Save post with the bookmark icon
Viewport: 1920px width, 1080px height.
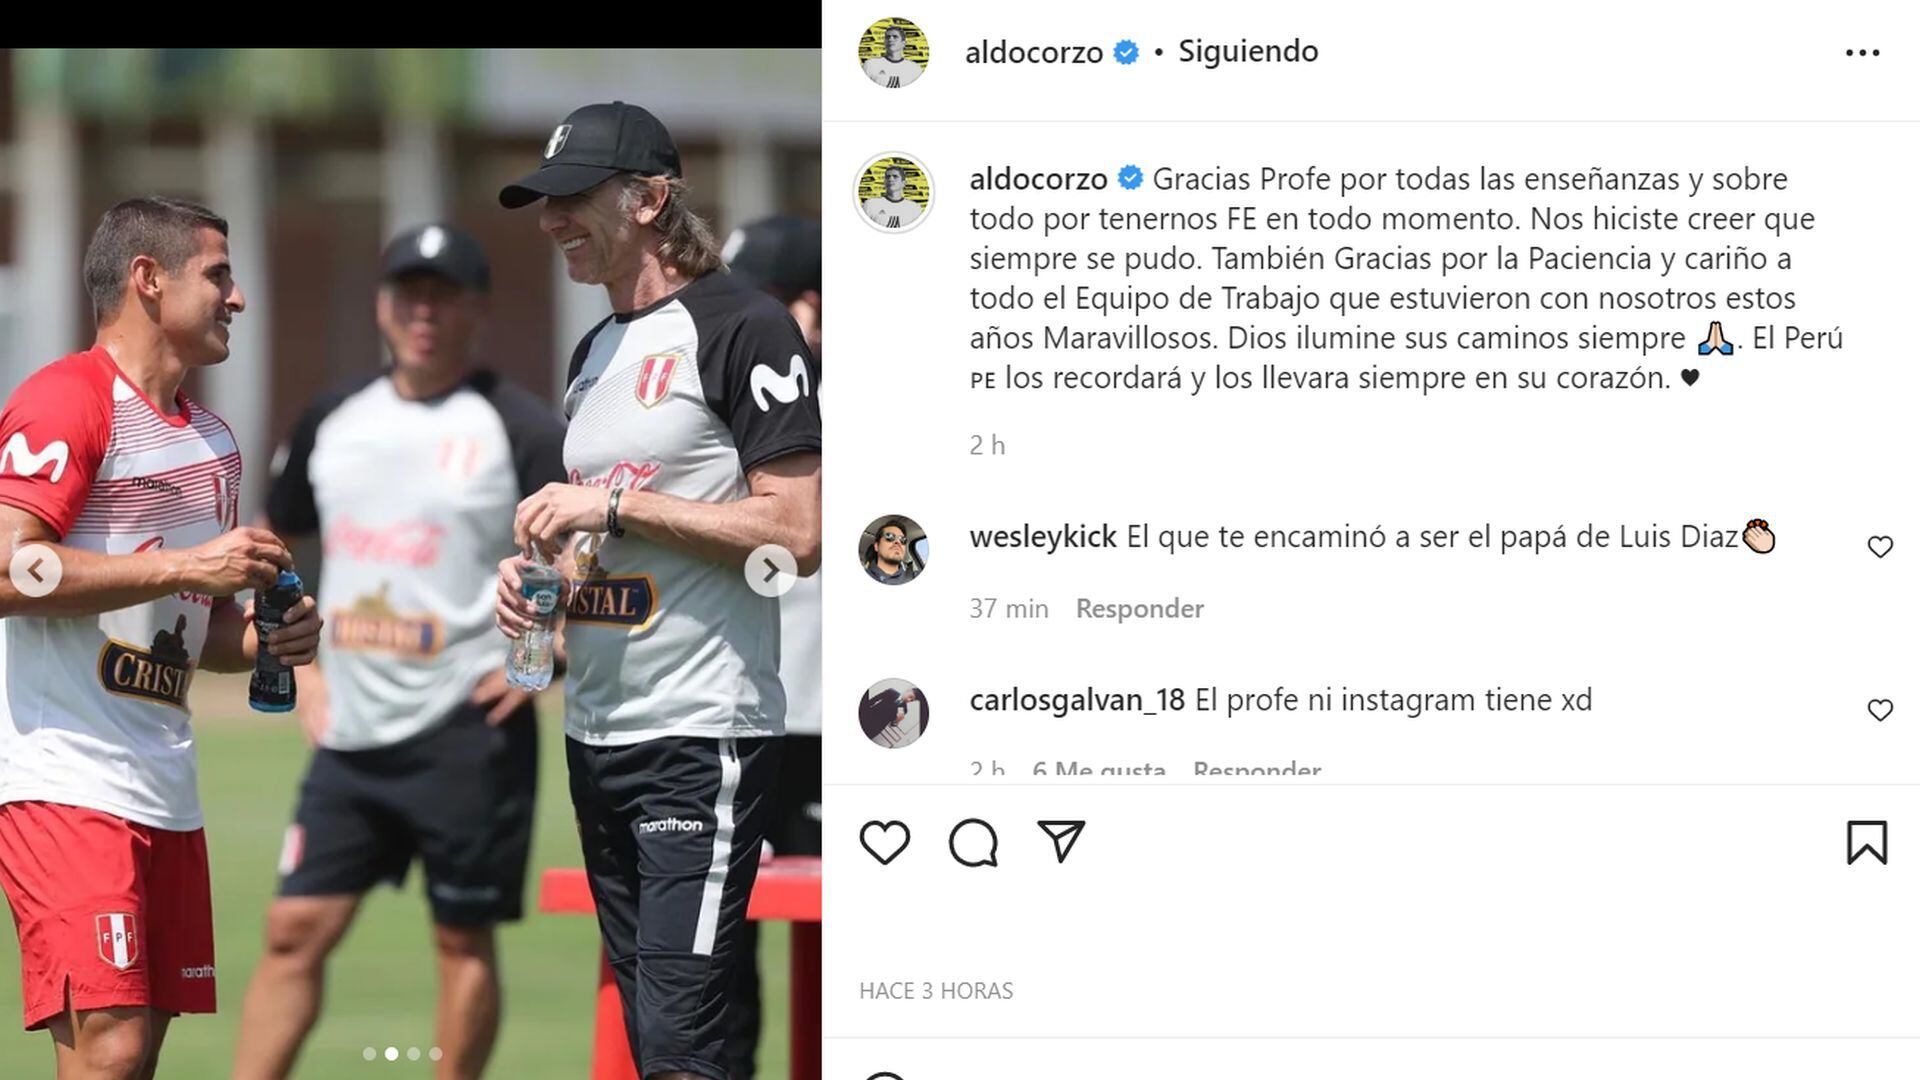1866,843
